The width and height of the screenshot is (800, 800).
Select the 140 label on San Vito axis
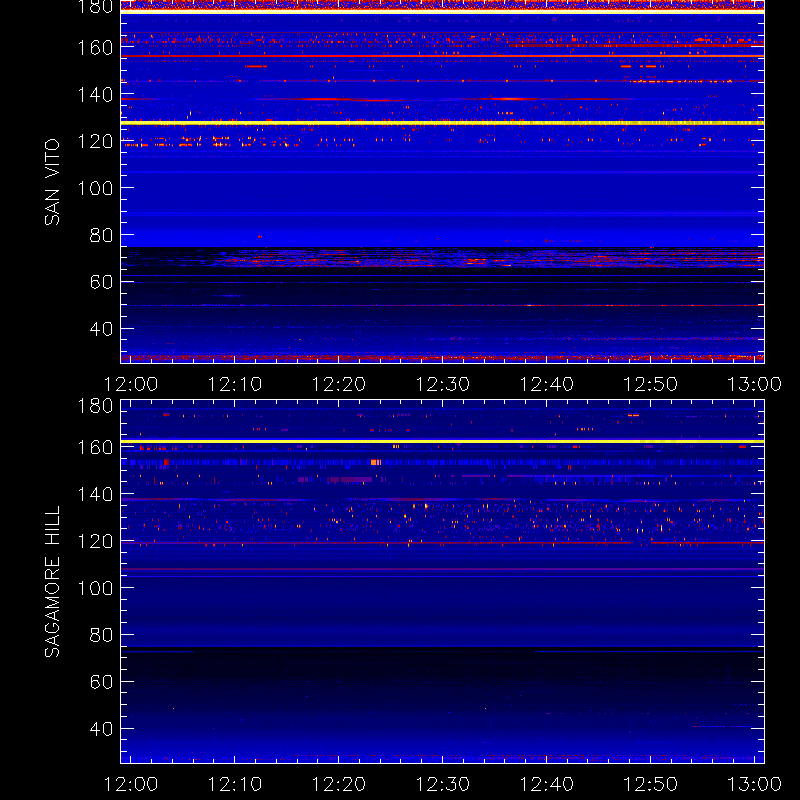95,94
